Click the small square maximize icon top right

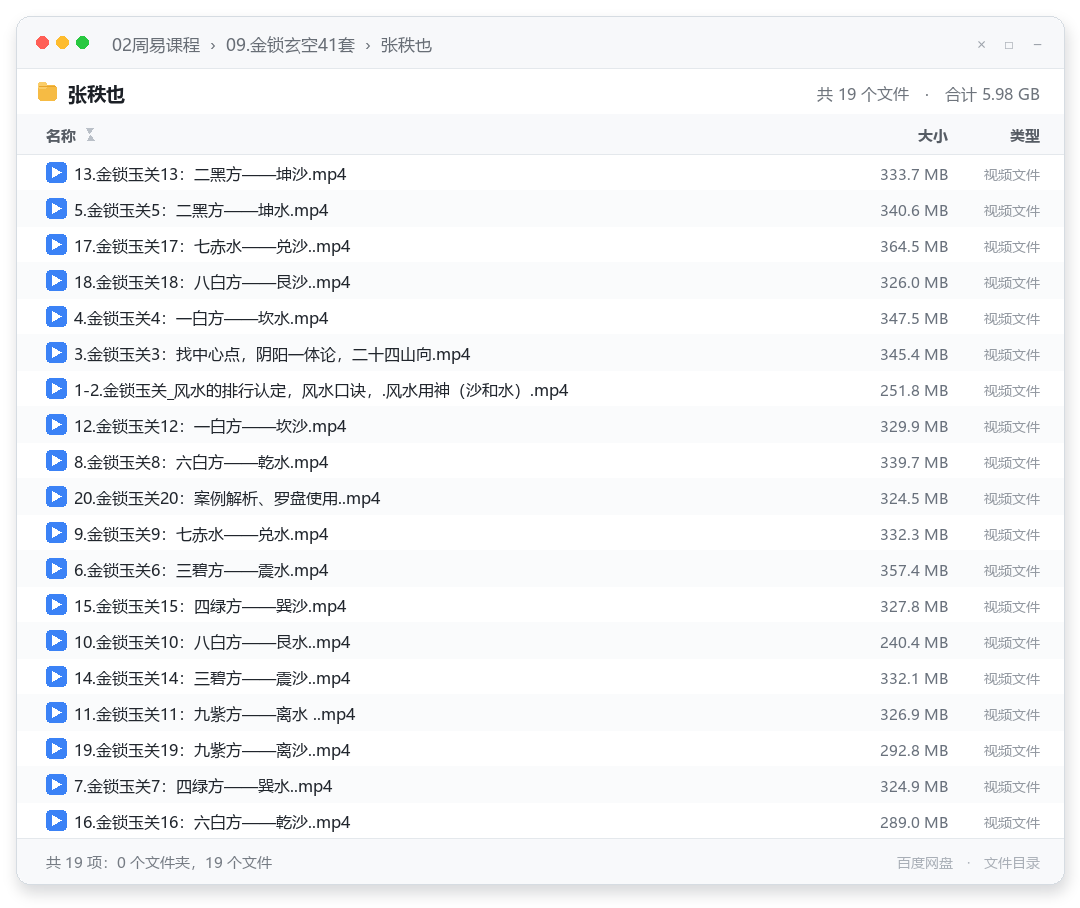pyautogui.click(x=1009, y=45)
